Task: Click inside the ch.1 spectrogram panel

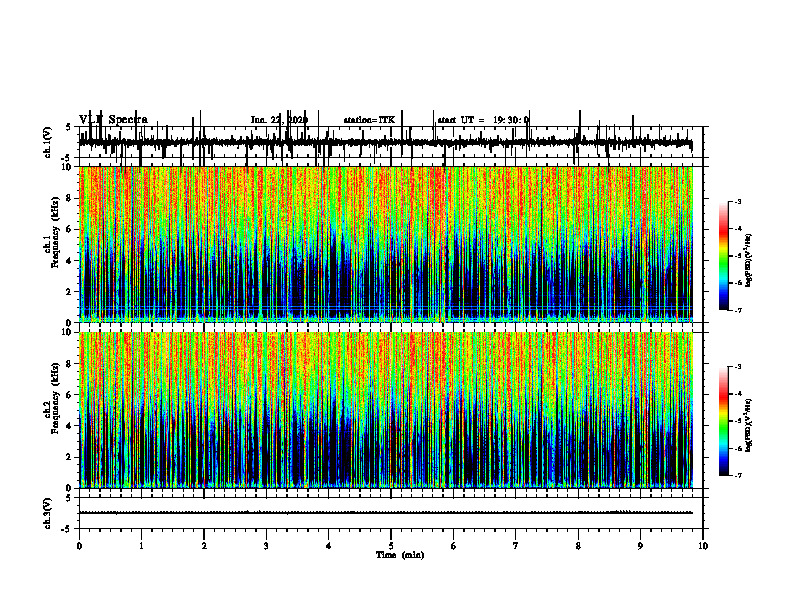Action: [x=386, y=244]
